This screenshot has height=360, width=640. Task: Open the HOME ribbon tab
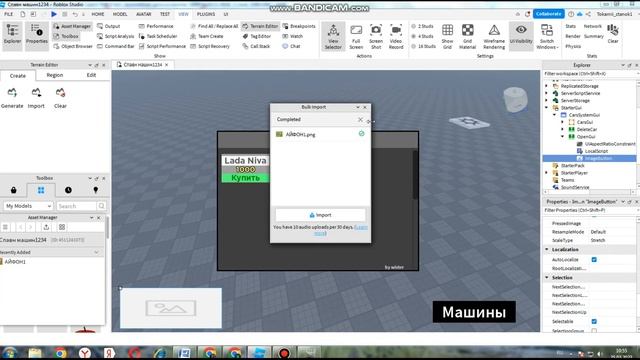tap(98, 14)
